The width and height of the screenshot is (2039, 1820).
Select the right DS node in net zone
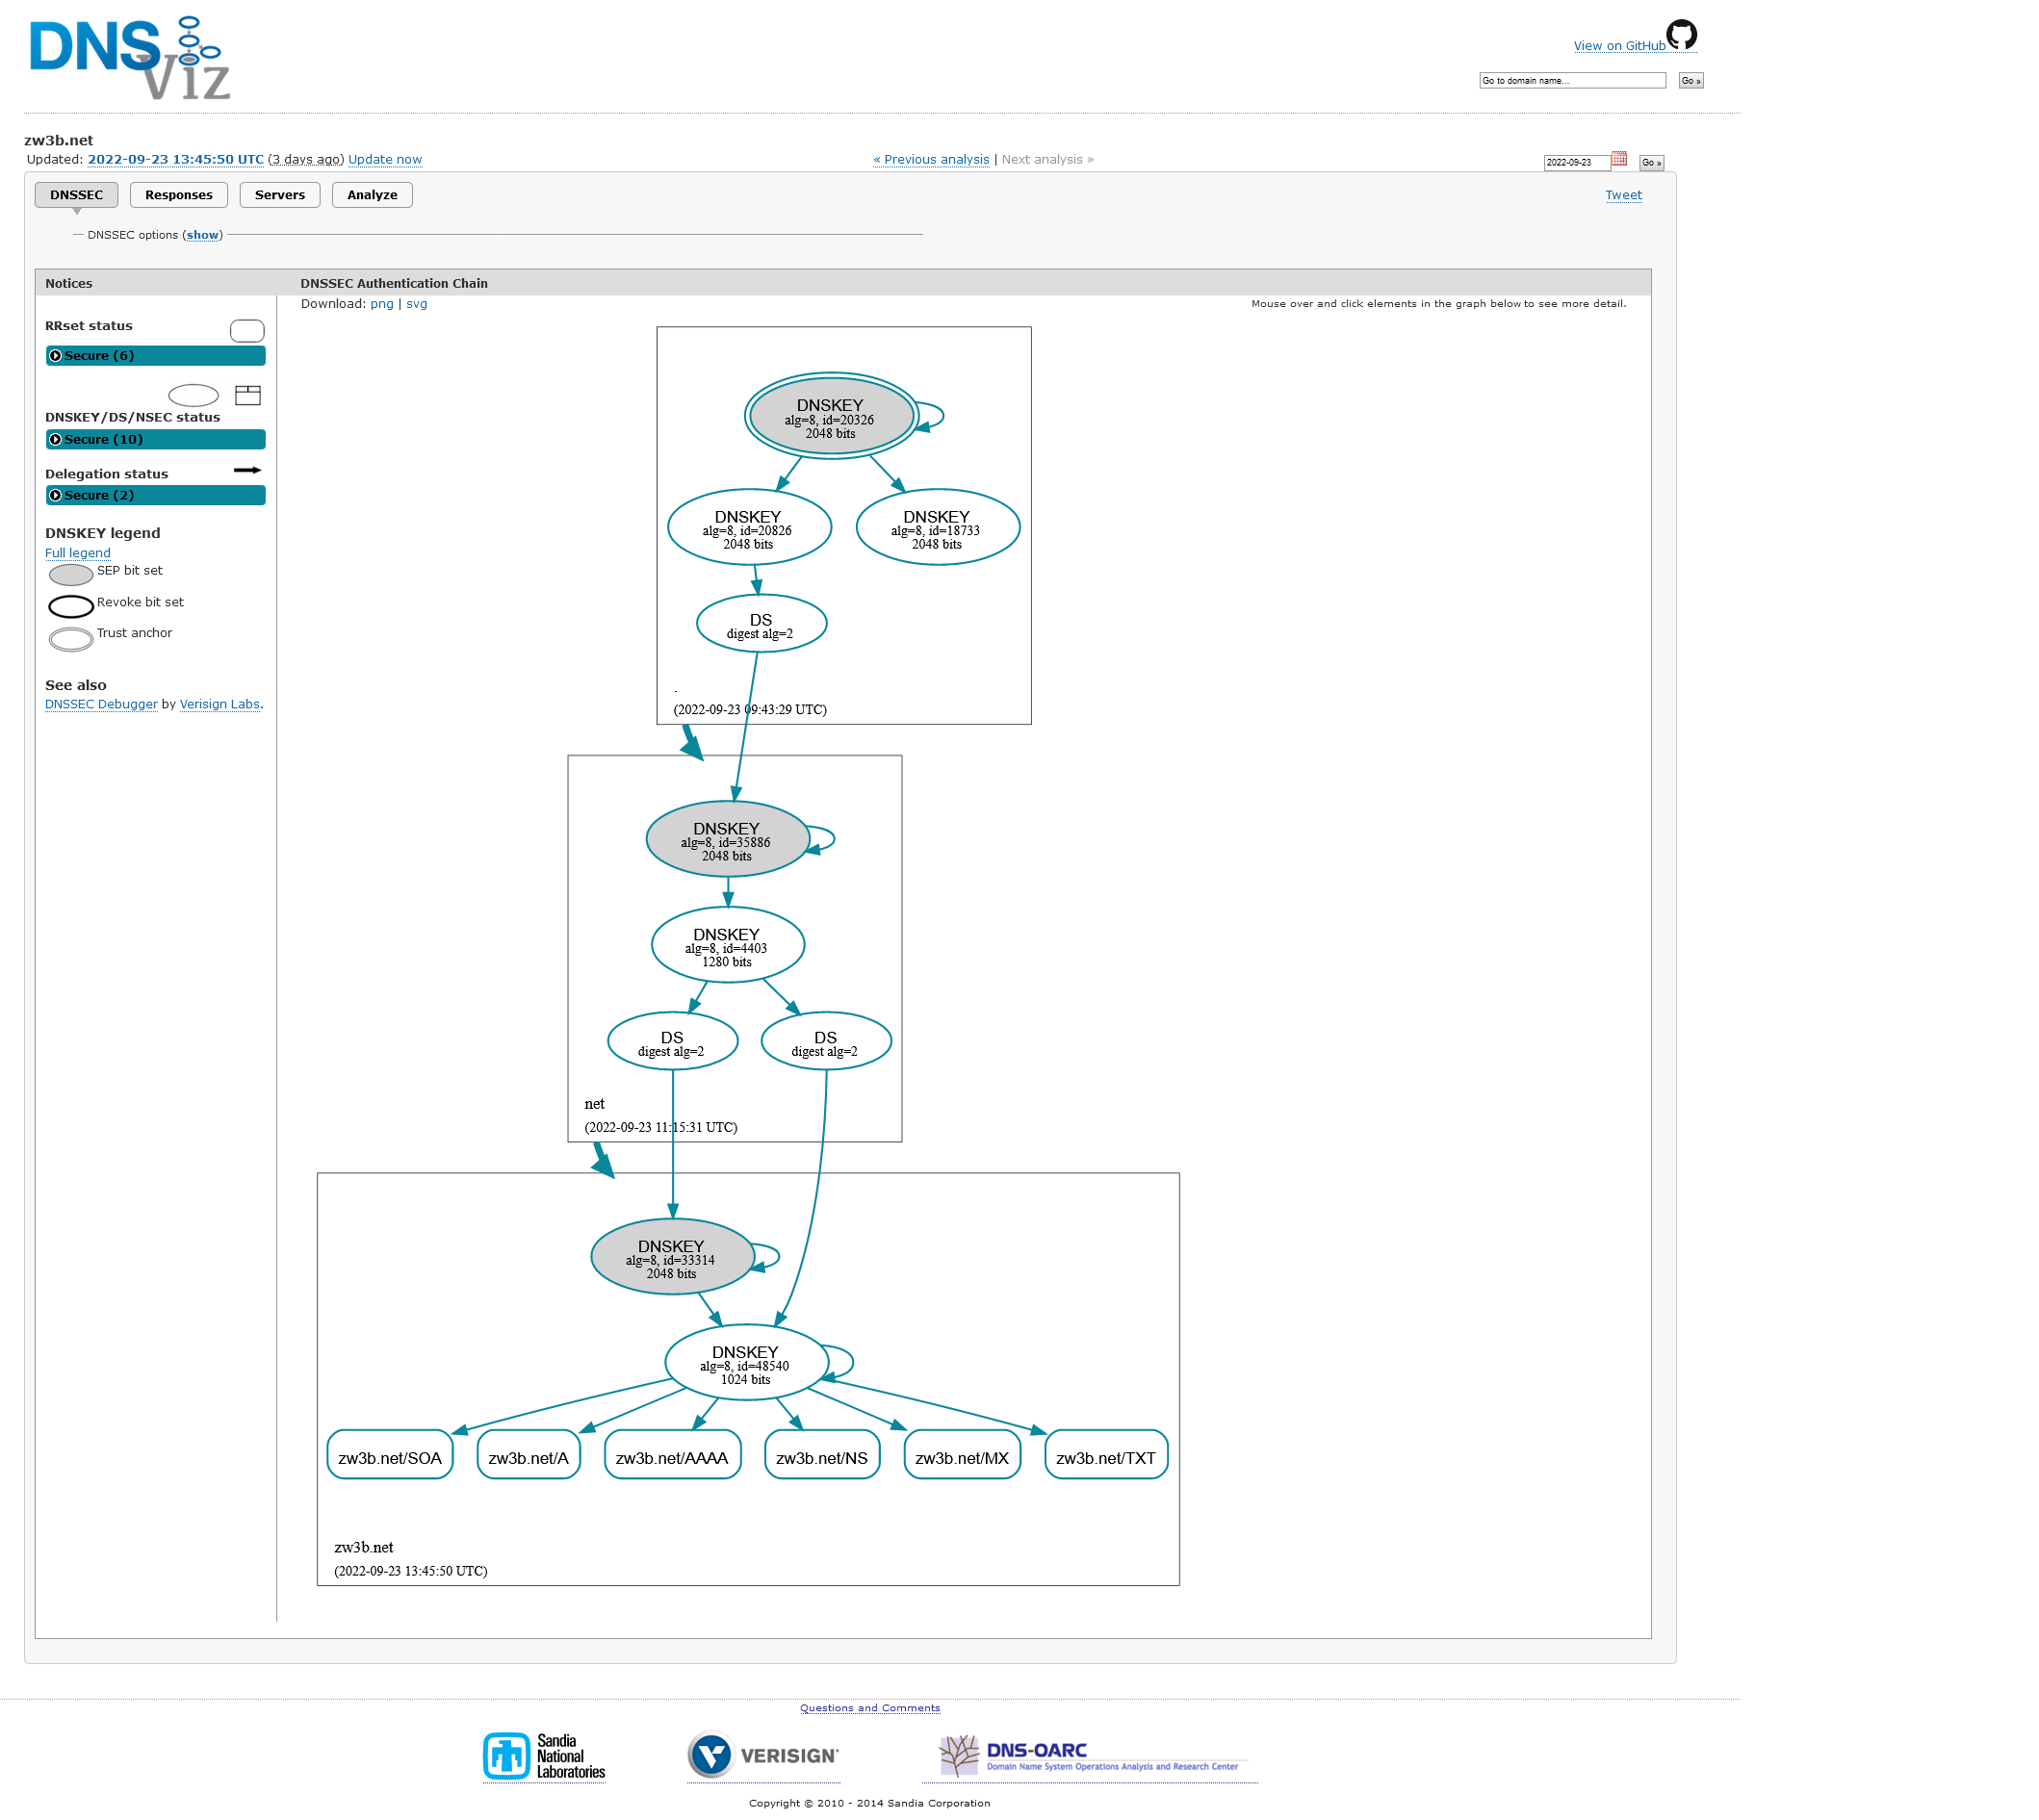pos(827,1043)
